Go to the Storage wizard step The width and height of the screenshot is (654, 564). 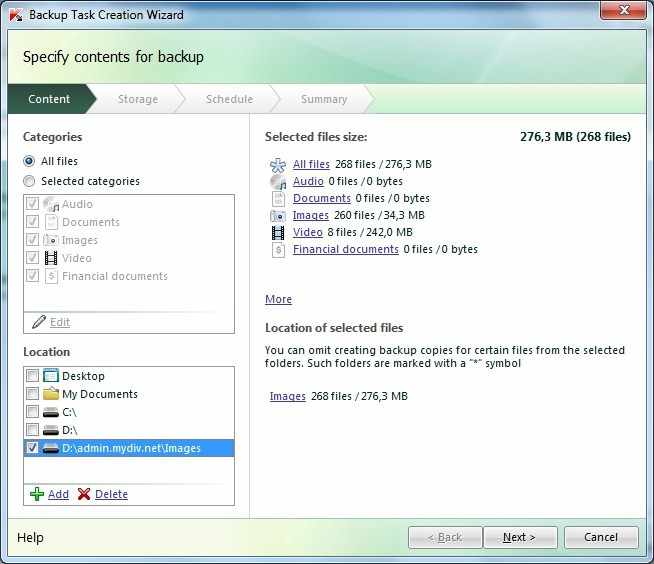(x=138, y=99)
